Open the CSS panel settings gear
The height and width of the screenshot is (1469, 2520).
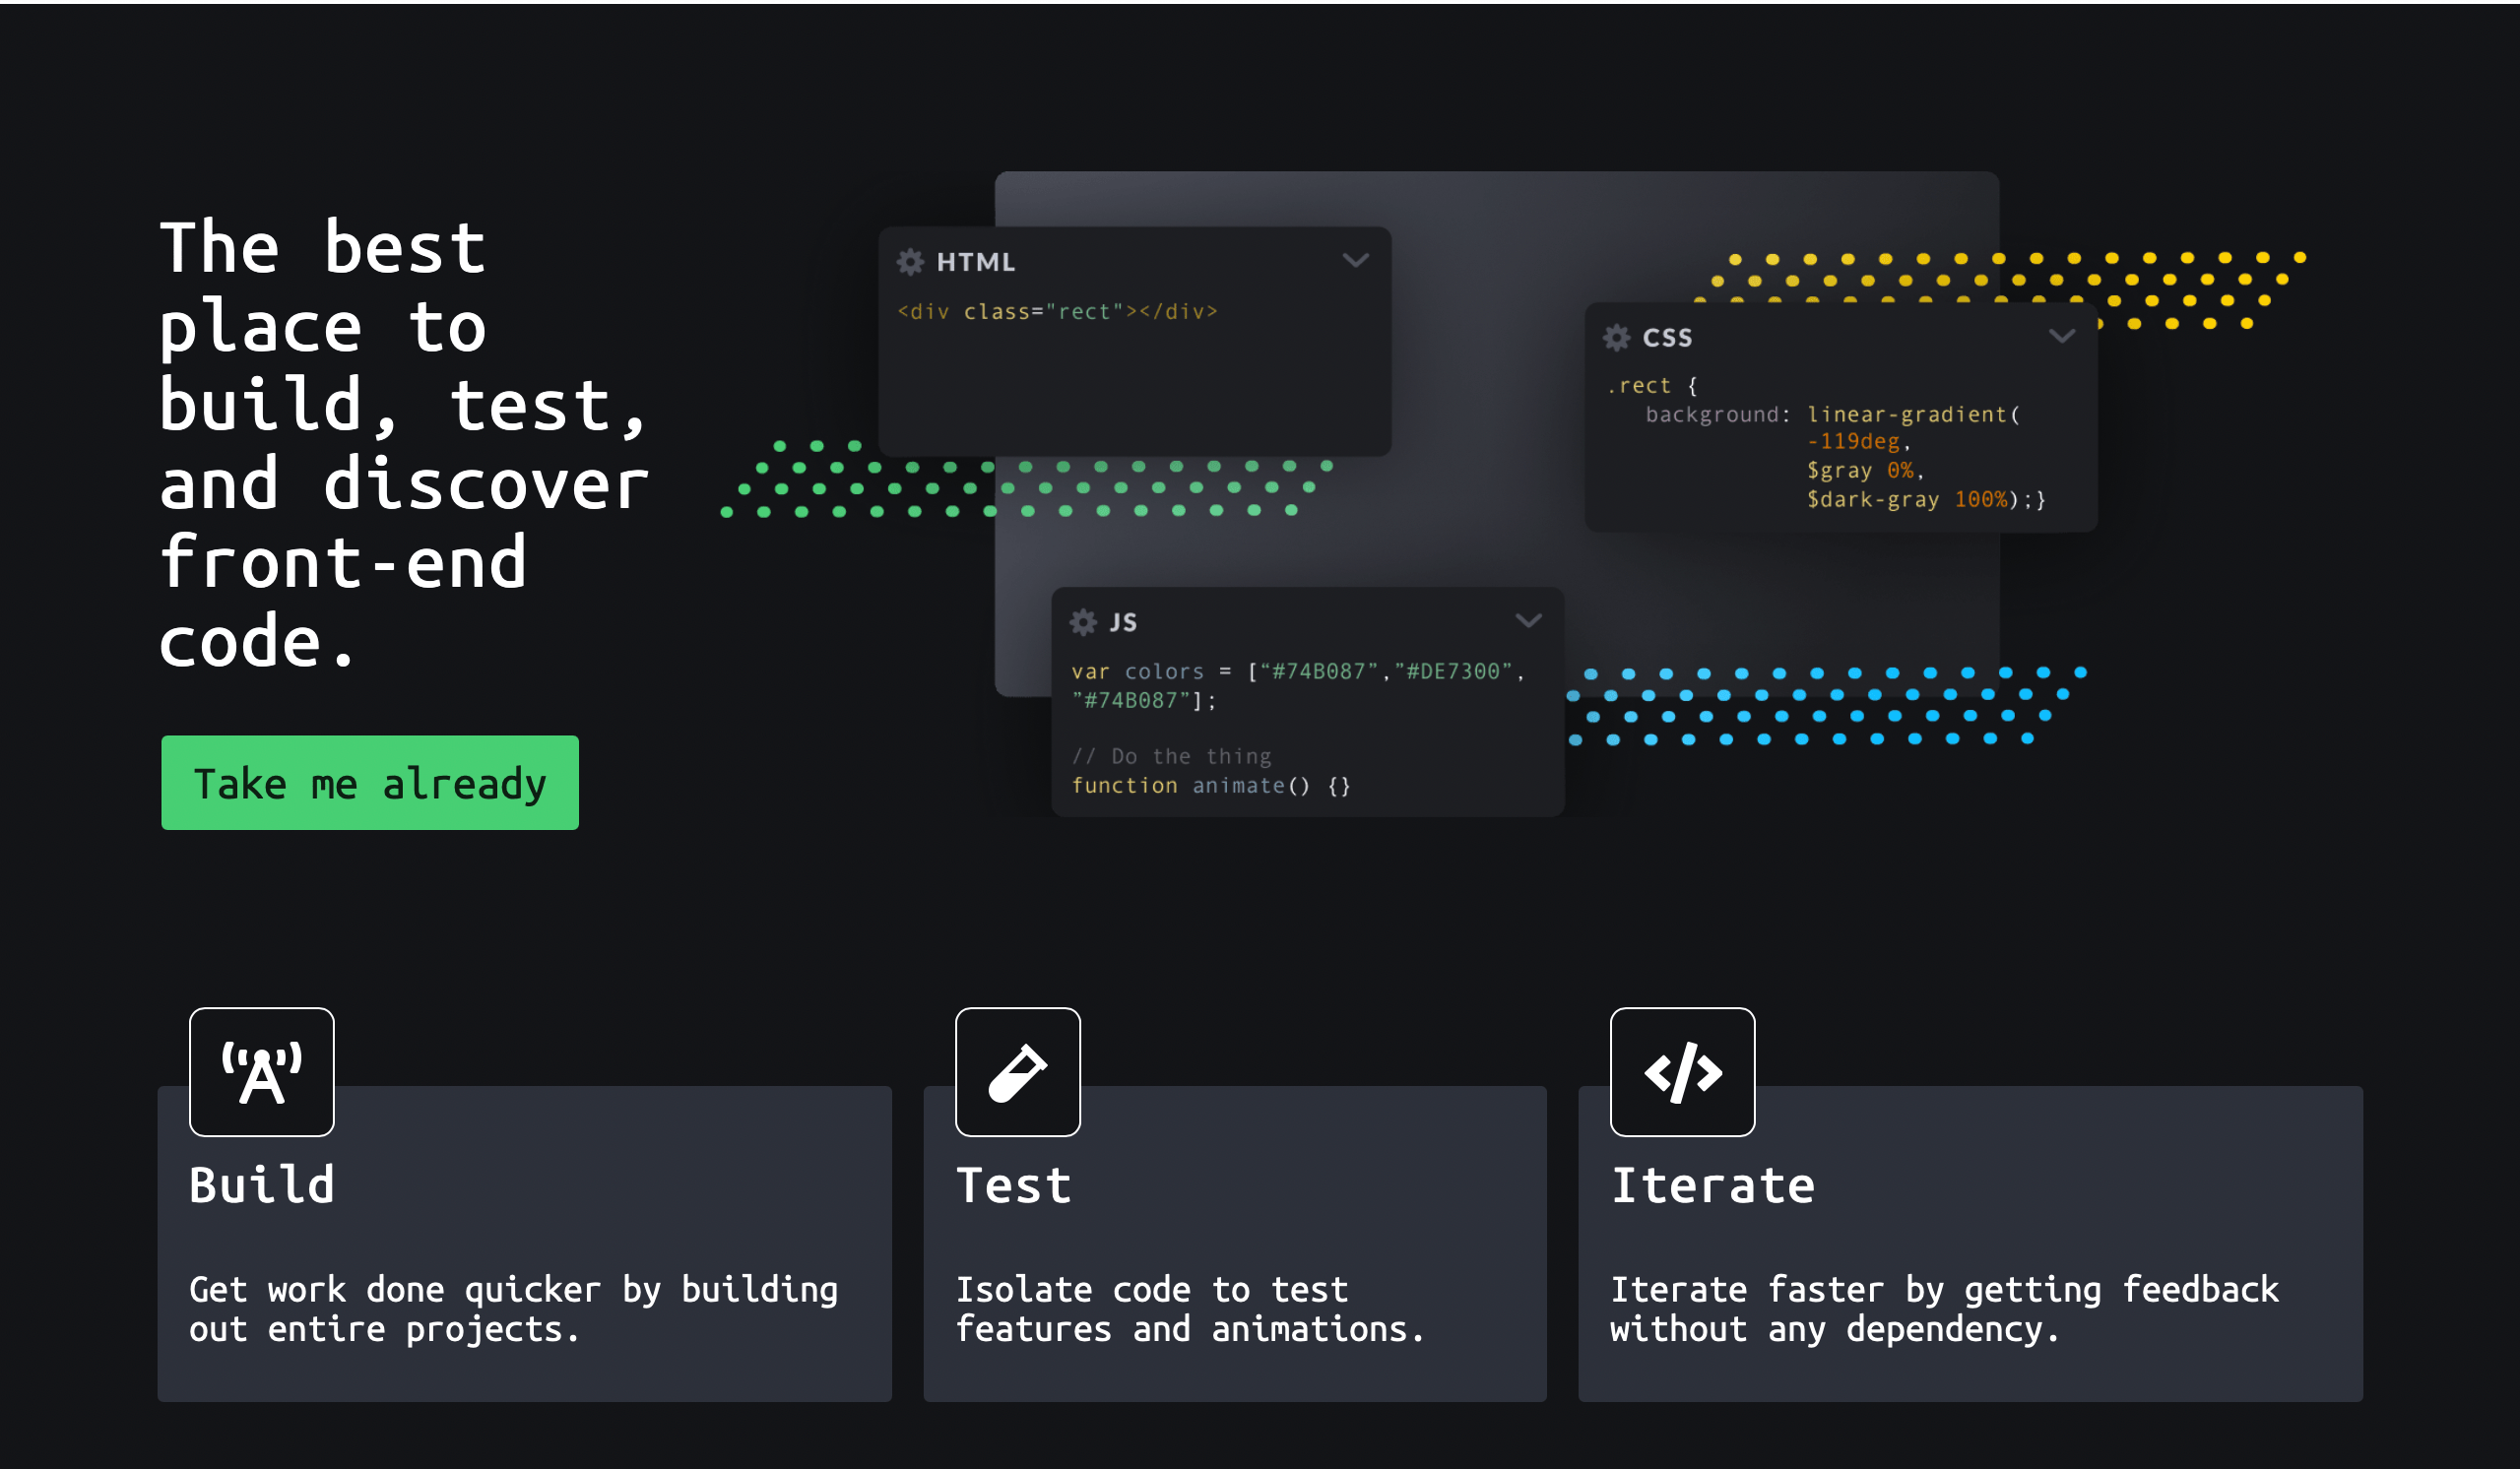[x=1616, y=337]
